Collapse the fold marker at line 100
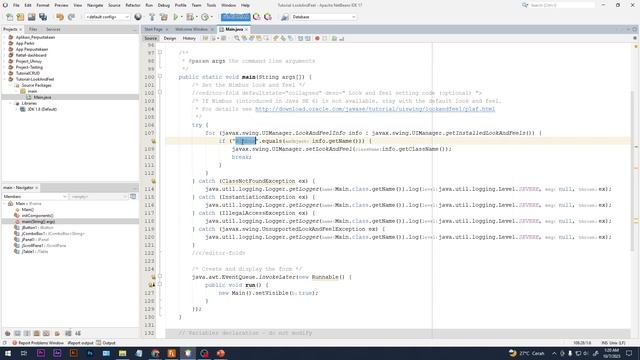Image resolution: width=640 pixels, height=360 pixels. pos(160,76)
